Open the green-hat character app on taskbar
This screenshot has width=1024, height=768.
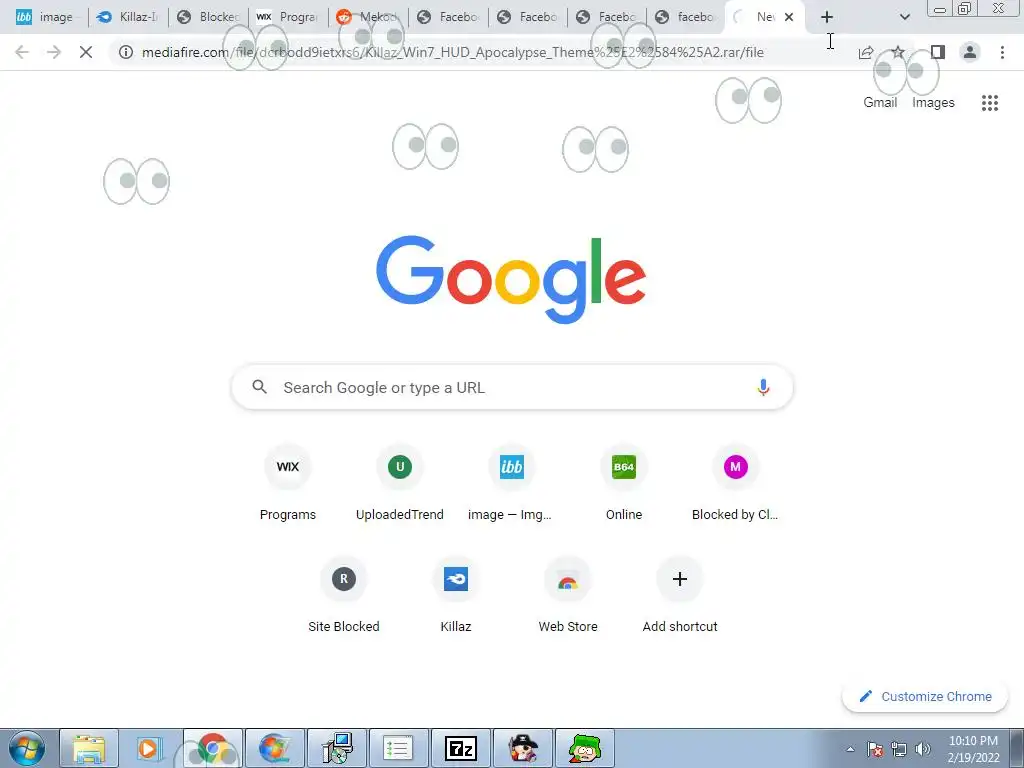[x=584, y=748]
